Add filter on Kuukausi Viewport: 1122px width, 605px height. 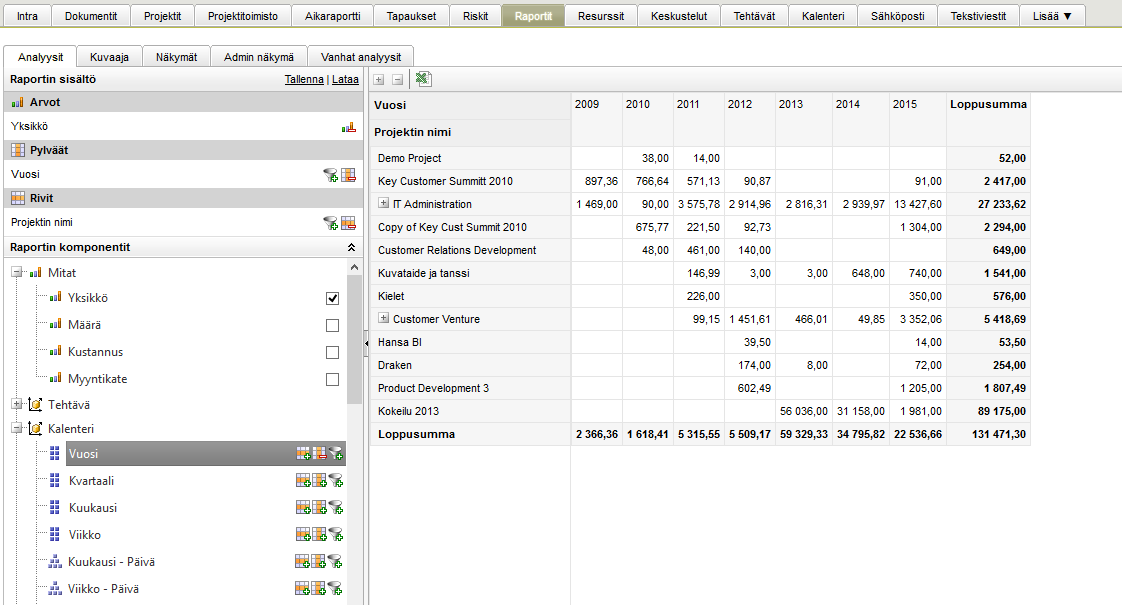[336, 508]
